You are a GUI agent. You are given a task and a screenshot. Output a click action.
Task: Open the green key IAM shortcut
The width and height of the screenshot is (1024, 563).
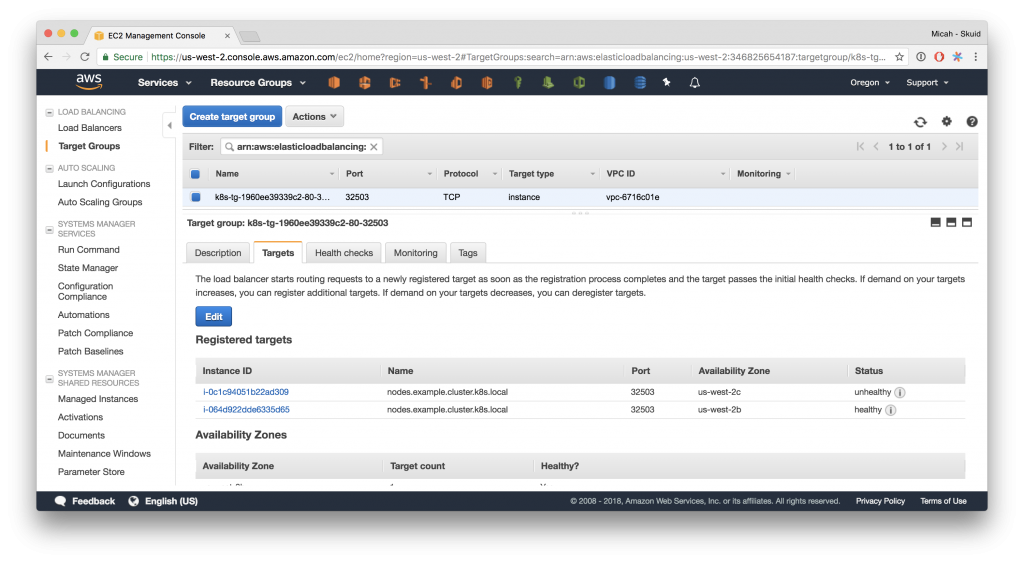518,82
